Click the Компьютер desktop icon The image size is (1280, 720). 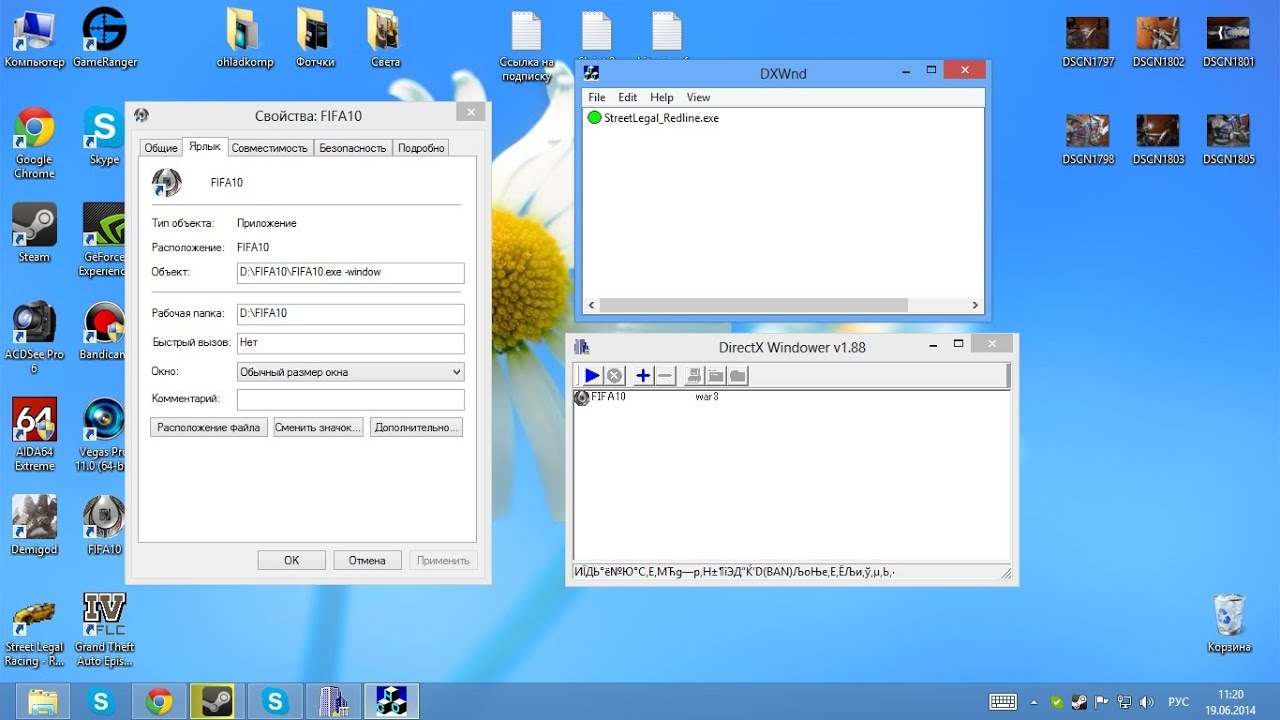[x=34, y=38]
